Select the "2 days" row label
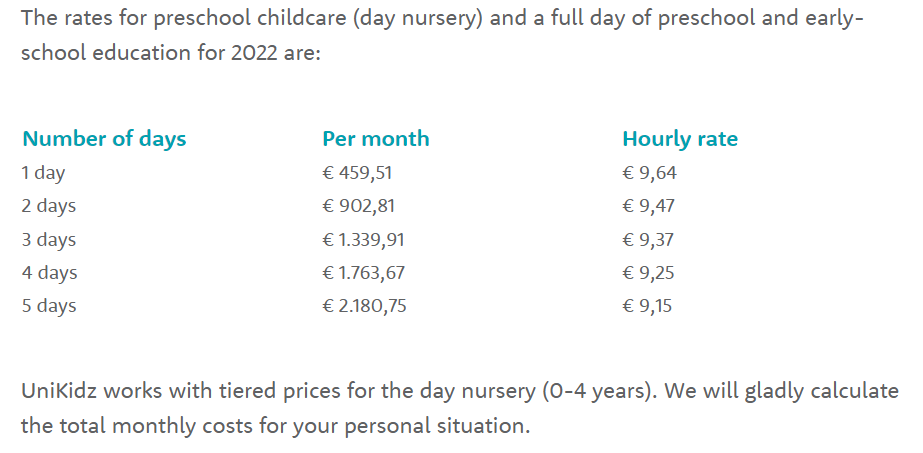This screenshot has height=453, width=923. coord(49,206)
